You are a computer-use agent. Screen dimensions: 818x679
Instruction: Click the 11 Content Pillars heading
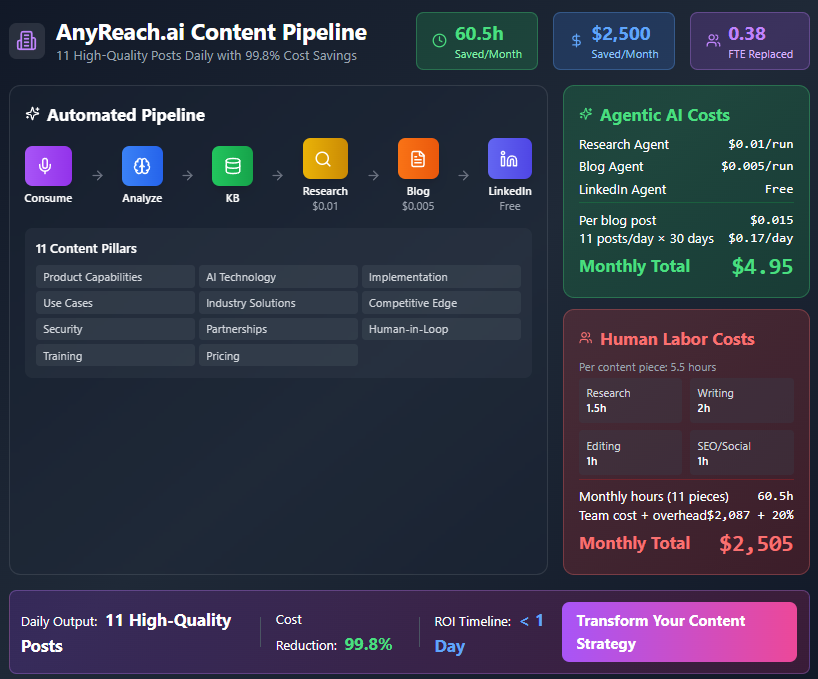click(x=86, y=248)
